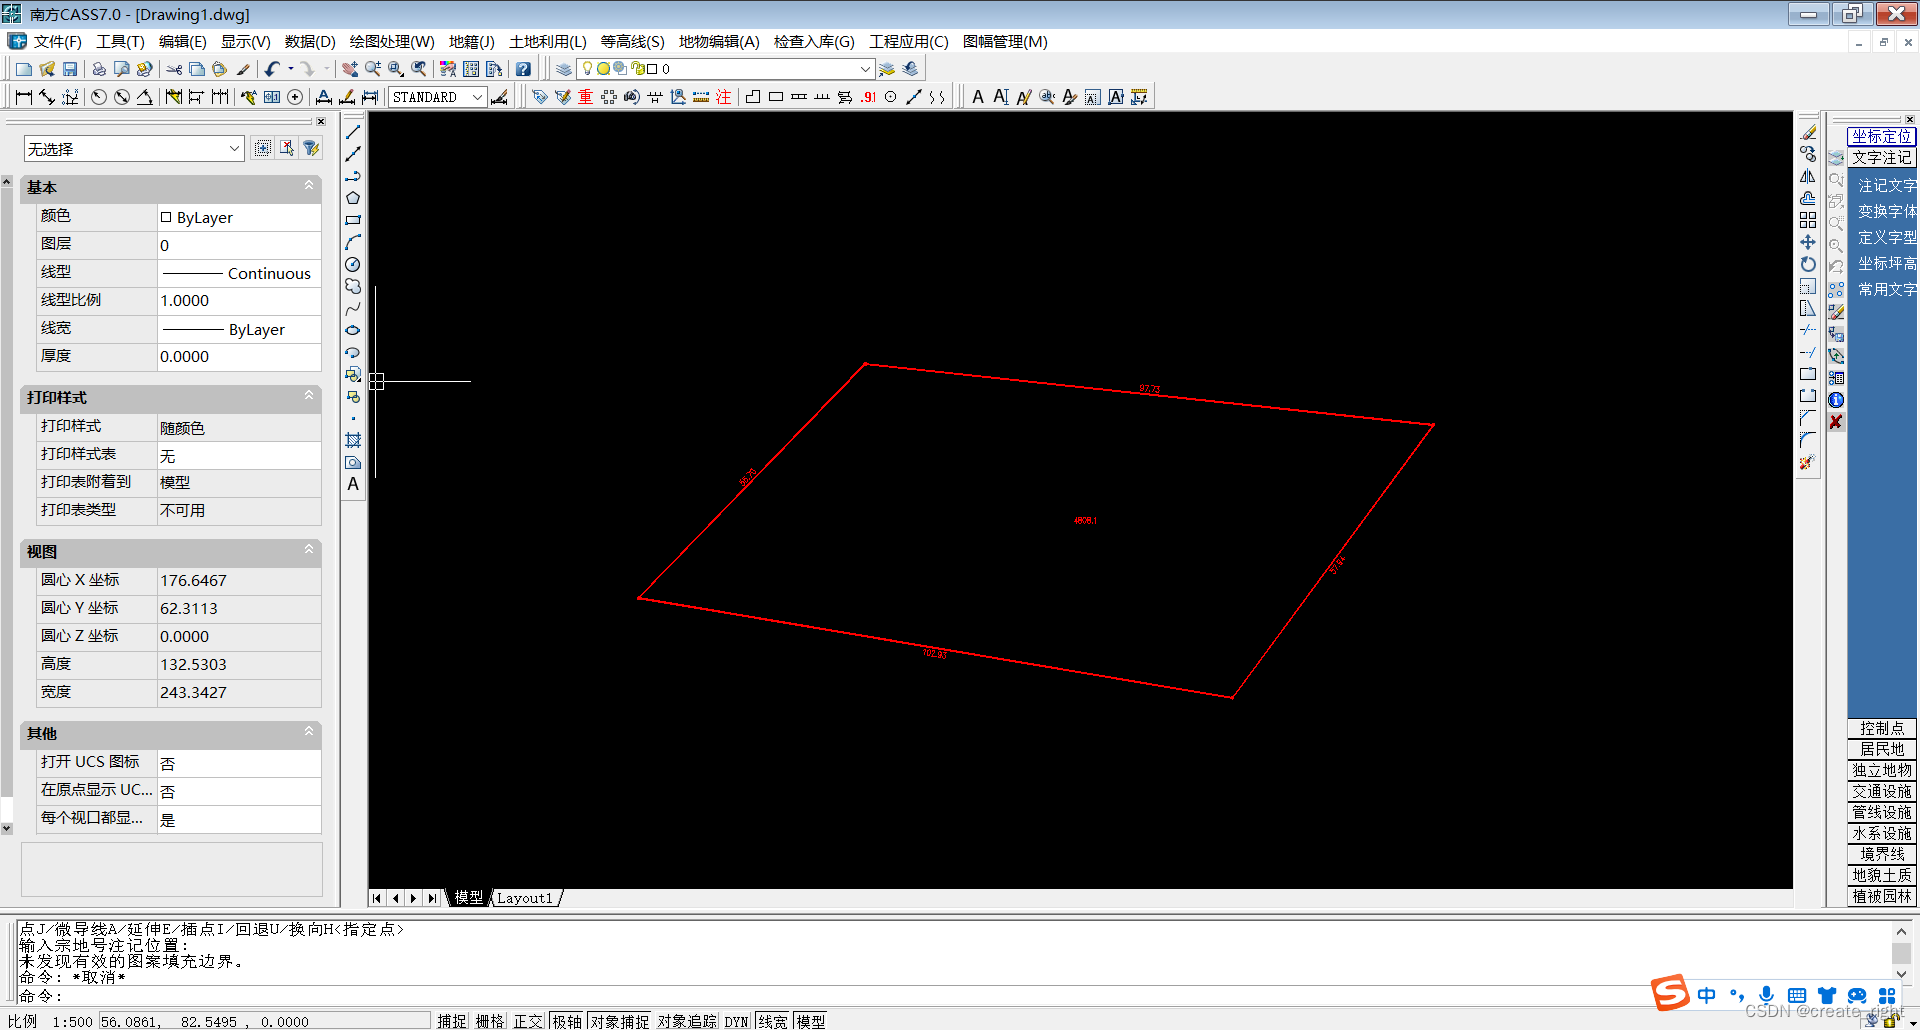Select the Revision Cloud tool
The image size is (1920, 1030).
tap(353, 286)
